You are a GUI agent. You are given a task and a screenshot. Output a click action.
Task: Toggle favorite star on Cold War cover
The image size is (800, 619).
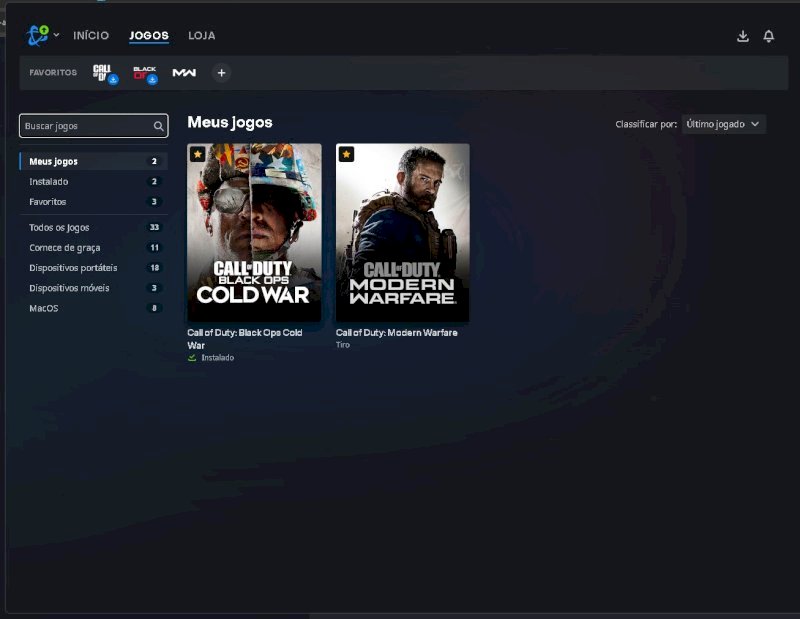(198, 154)
